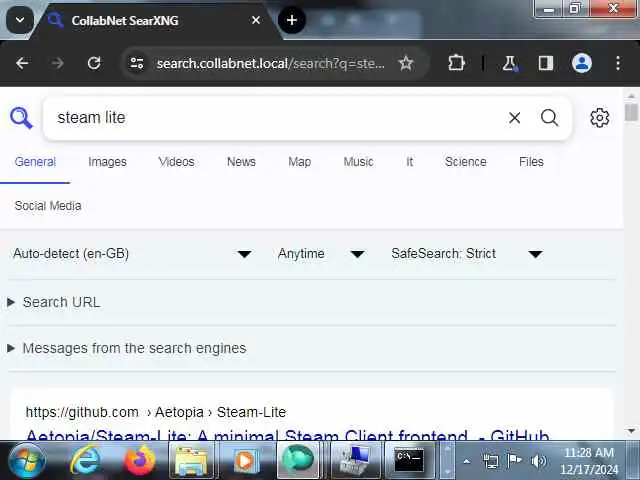Viewport: 640px width, 480px height.
Task: Open the Chrome three-dot menu
Action: point(618,63)
